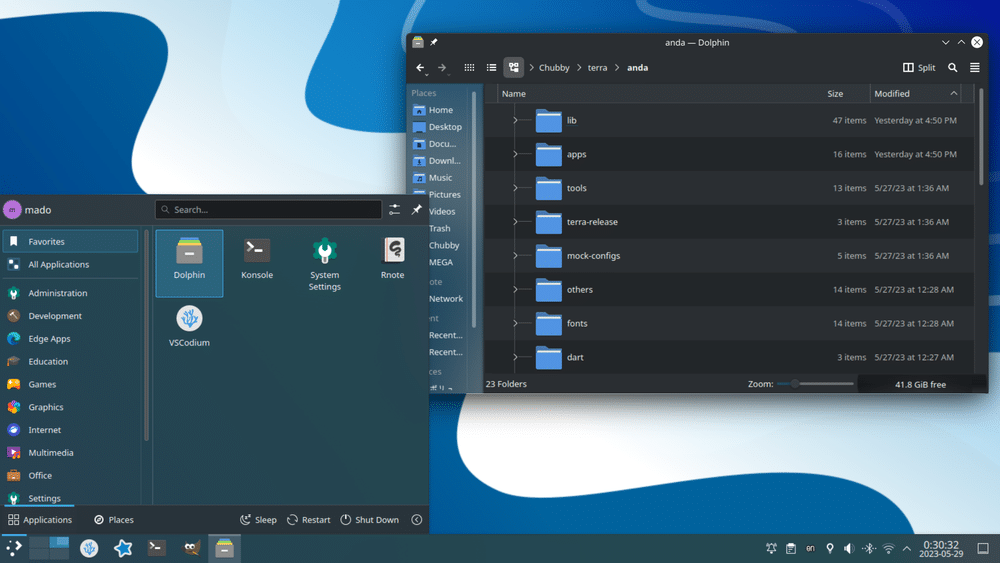Click Dolphin window icon in titlebar

click(x=418, y=42)
